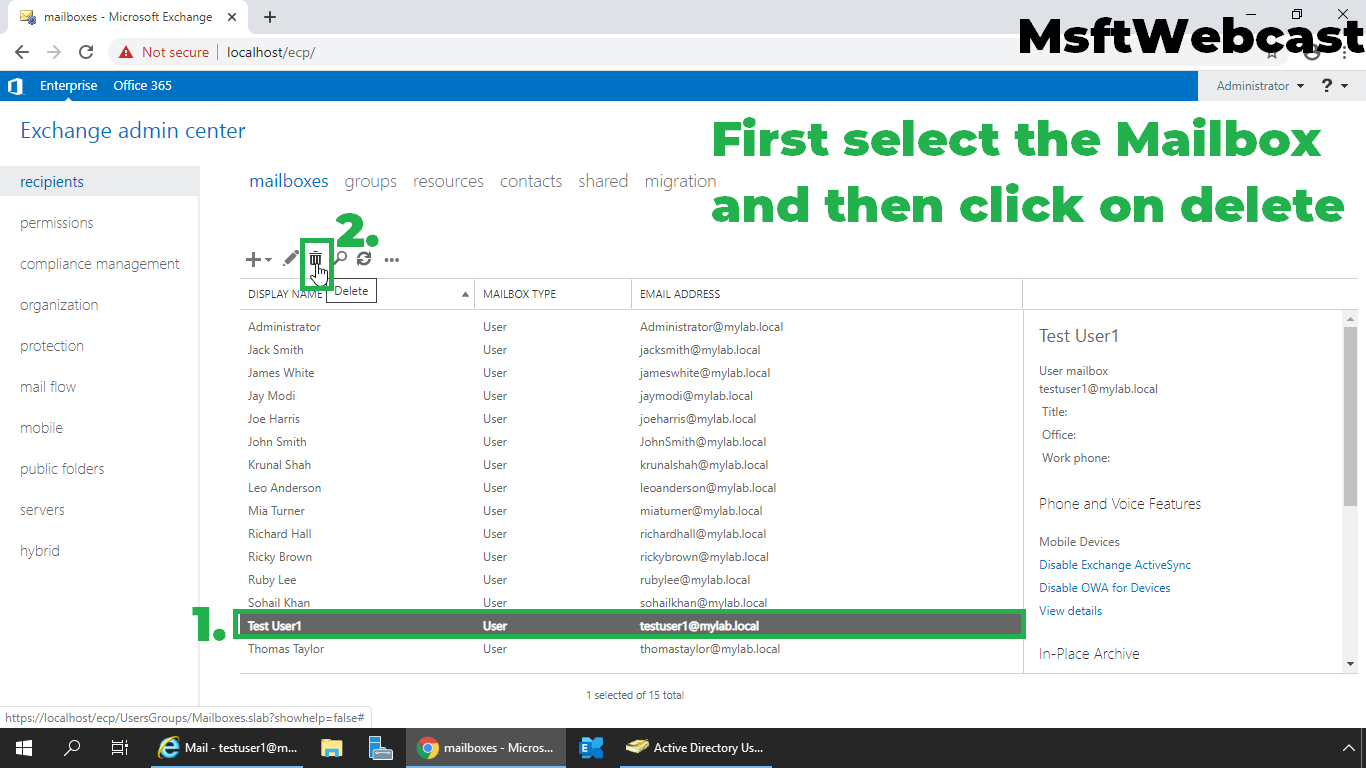Click the Edit pencil icon
This screenshot has height=768, width=1366.
290,259
